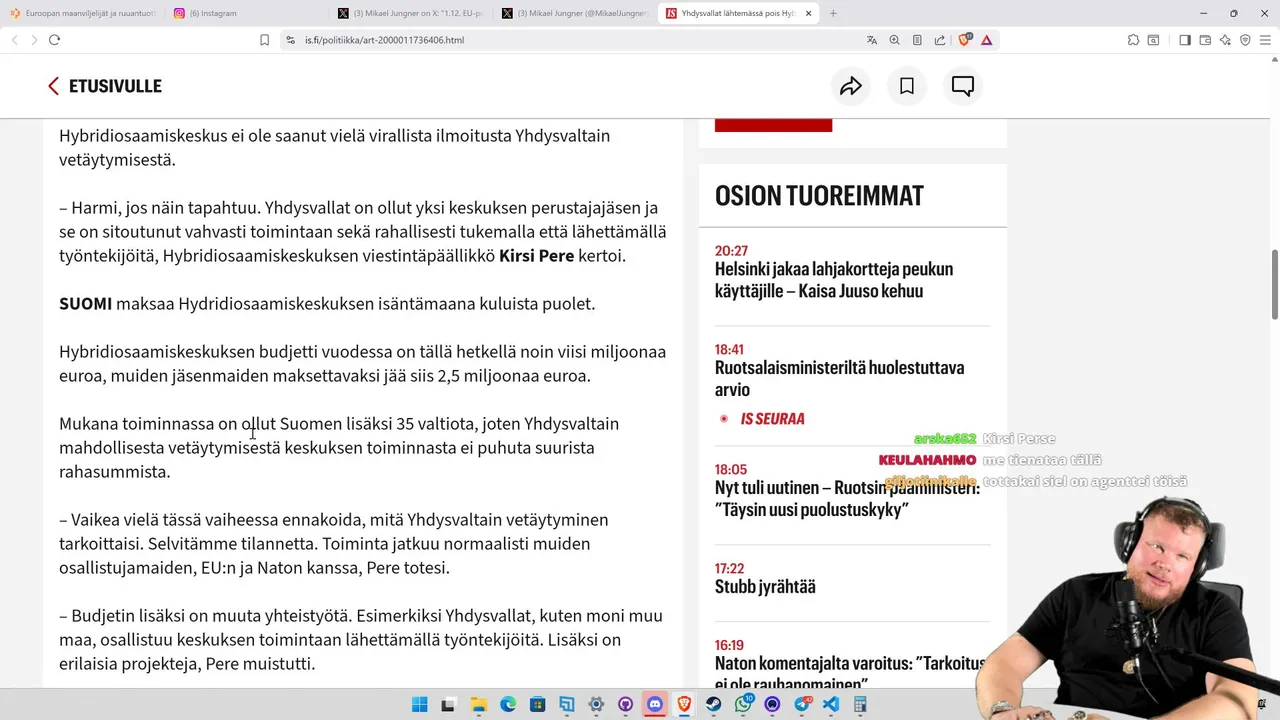Close the Yhdysvallat lähtemässä tab
Screen dimensions: 1280x720
tap(807, 13)
